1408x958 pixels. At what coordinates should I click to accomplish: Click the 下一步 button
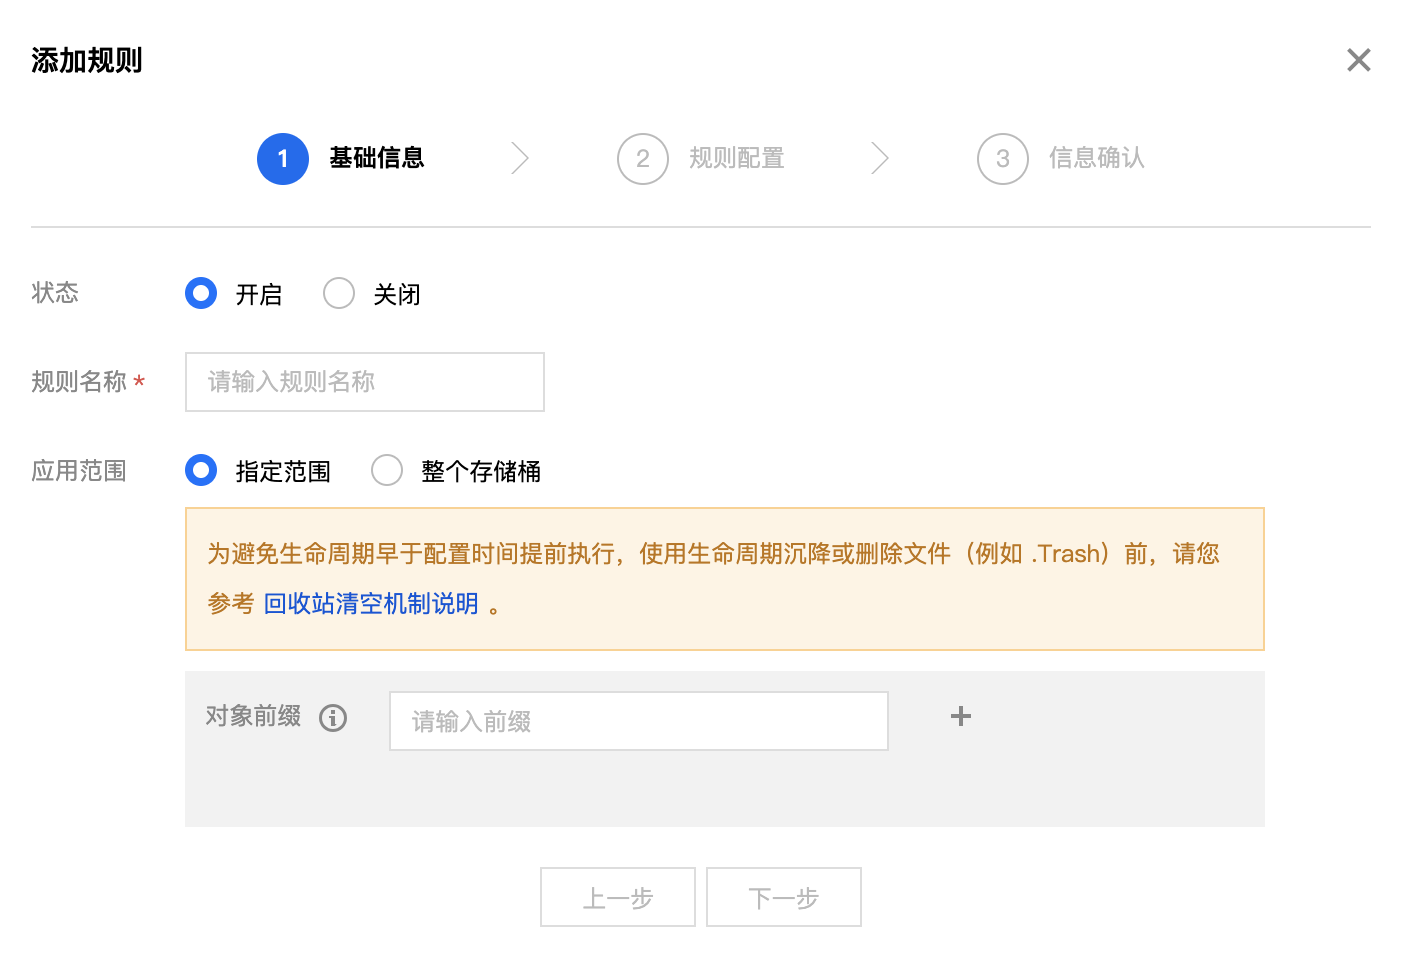tap(784, 897)
